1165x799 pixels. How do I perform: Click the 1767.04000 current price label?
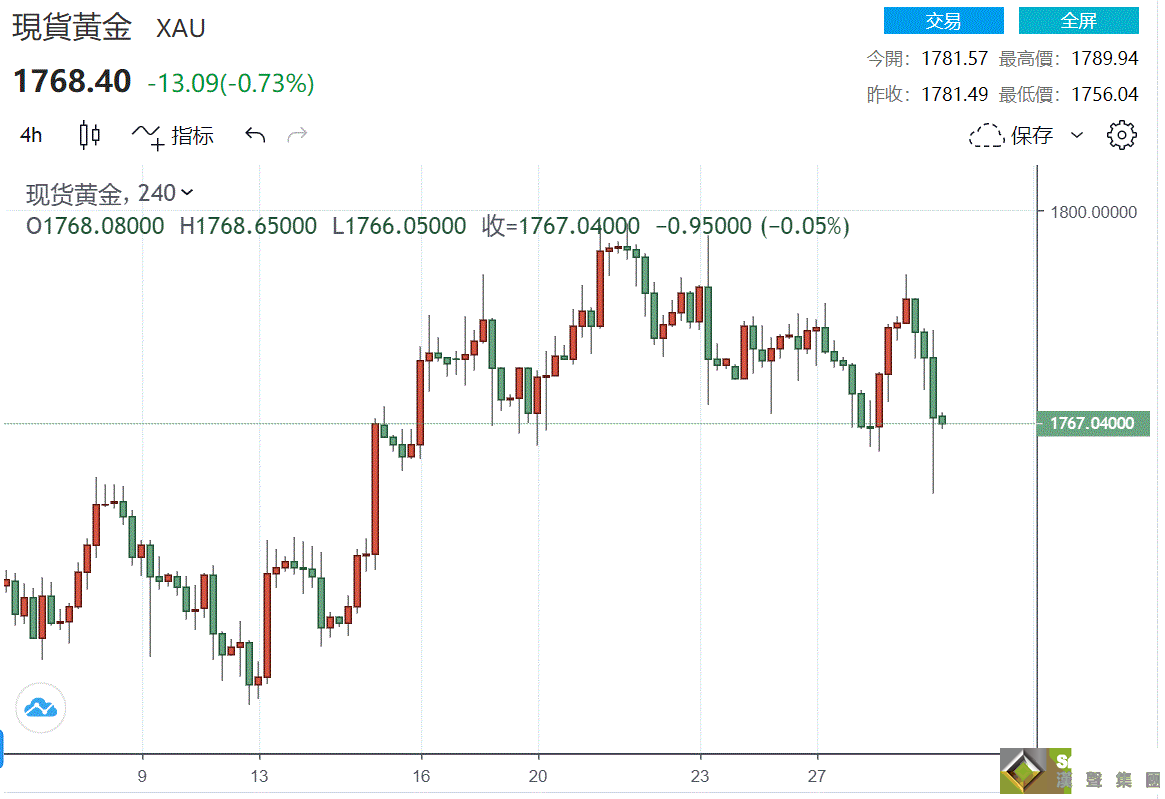tap(1092, 424)
